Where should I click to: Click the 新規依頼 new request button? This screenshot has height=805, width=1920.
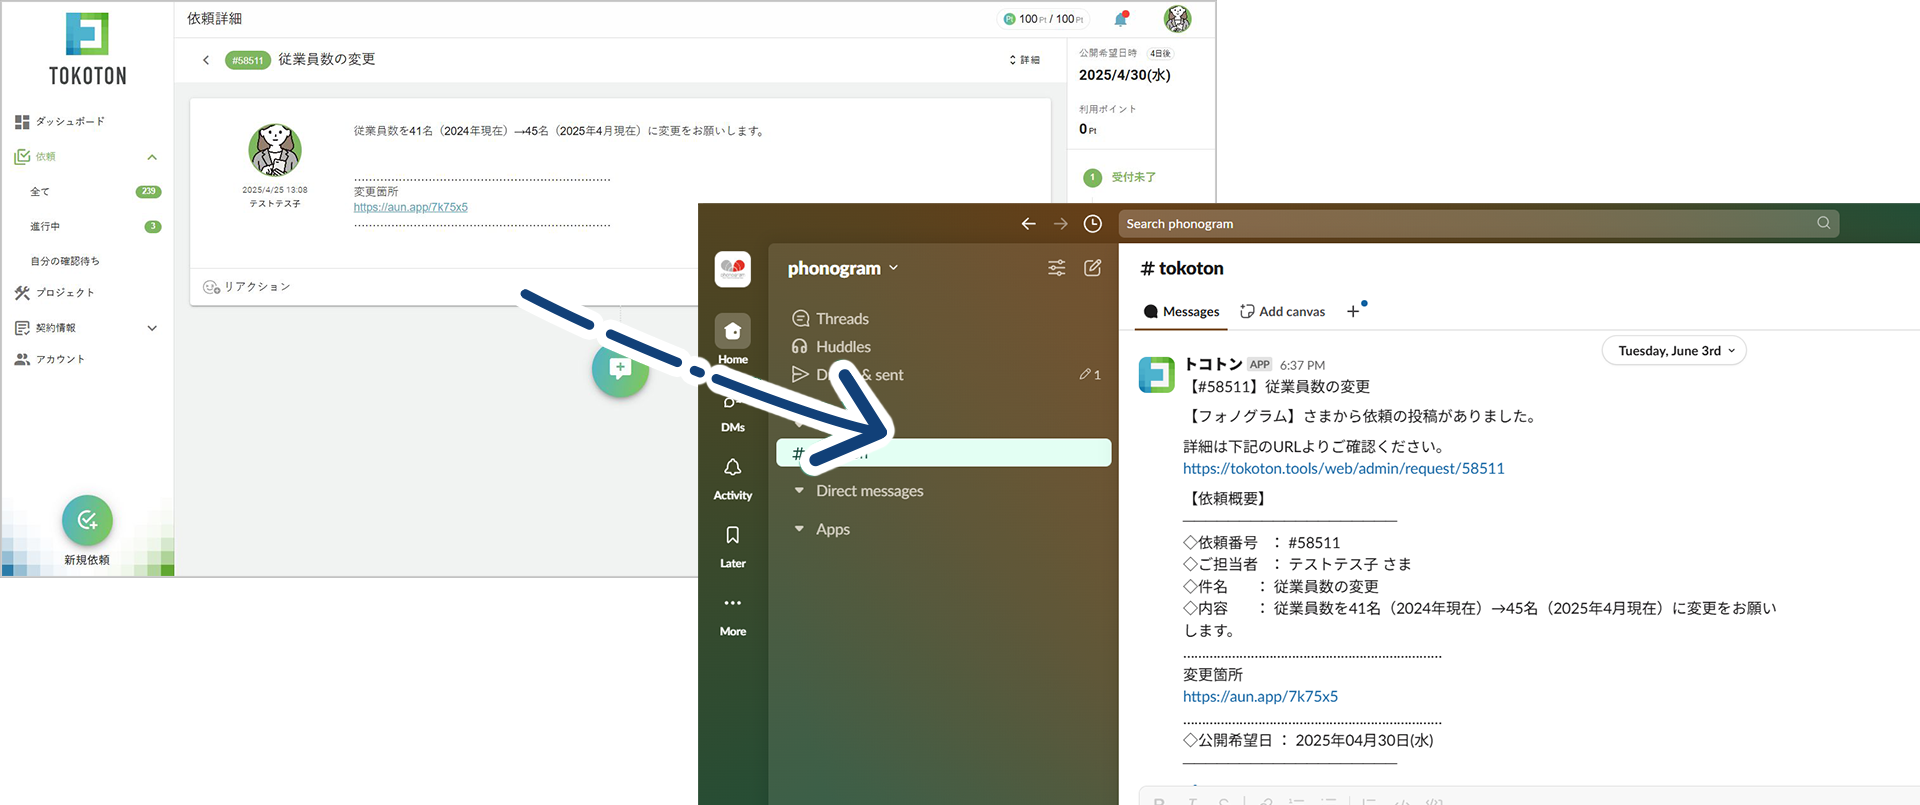[x=87, y=520]
